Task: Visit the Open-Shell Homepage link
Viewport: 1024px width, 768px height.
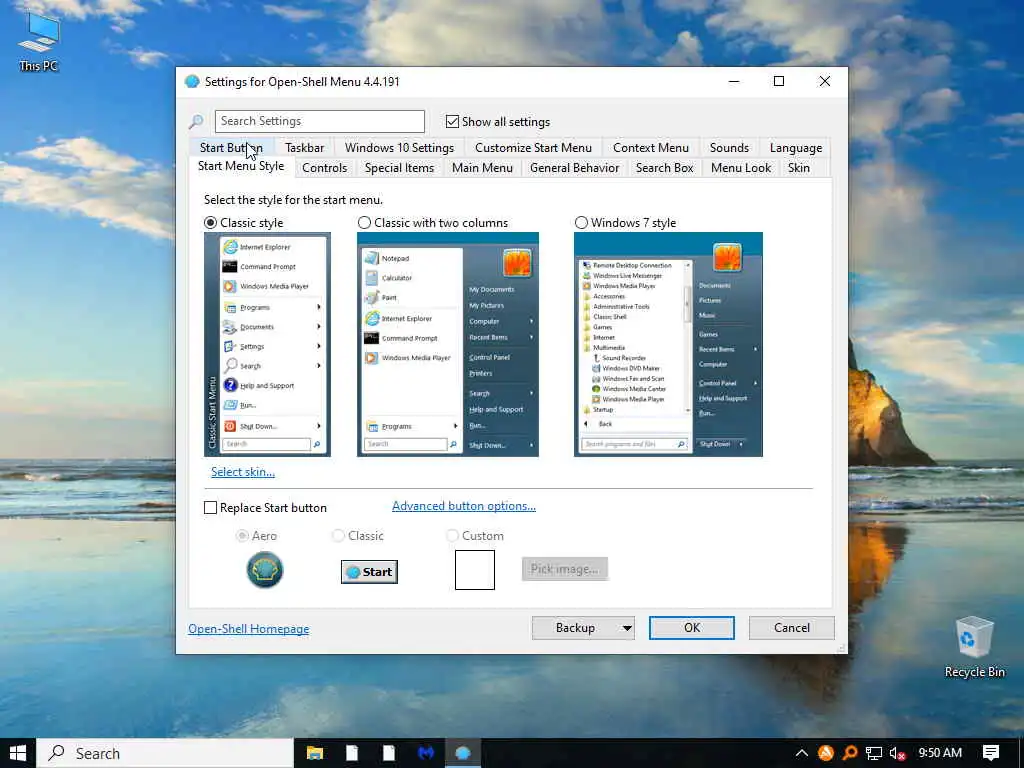Action: click(249, 629)
